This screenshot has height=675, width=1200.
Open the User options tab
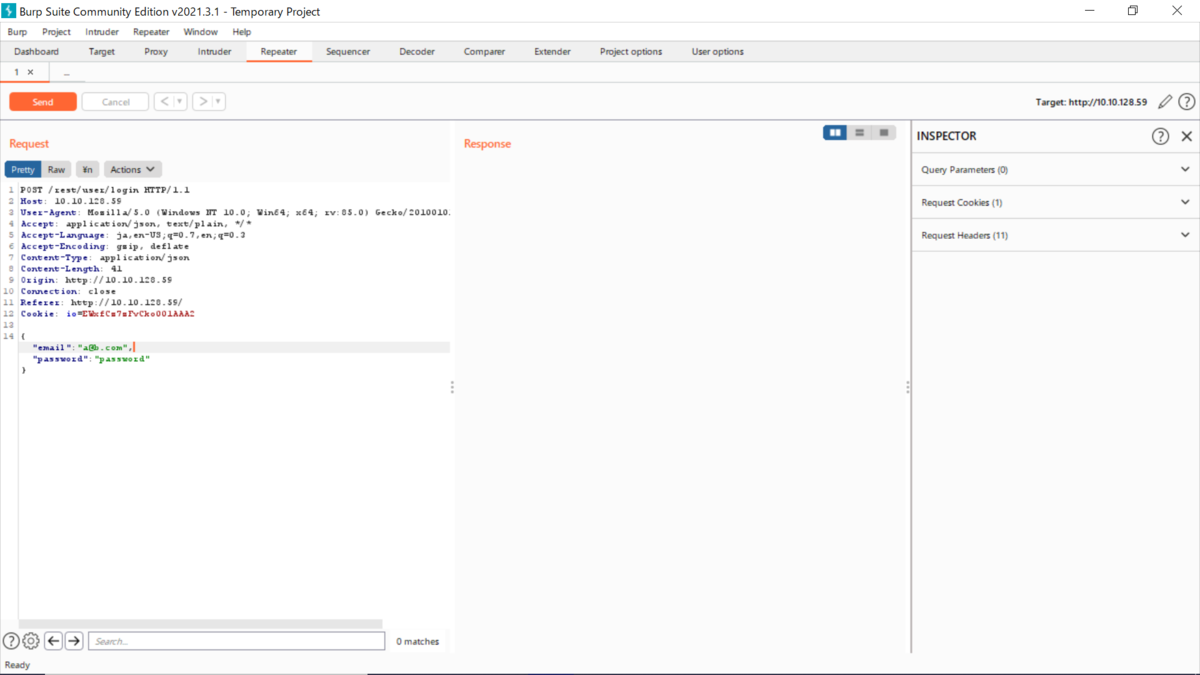tap(718, 52)
